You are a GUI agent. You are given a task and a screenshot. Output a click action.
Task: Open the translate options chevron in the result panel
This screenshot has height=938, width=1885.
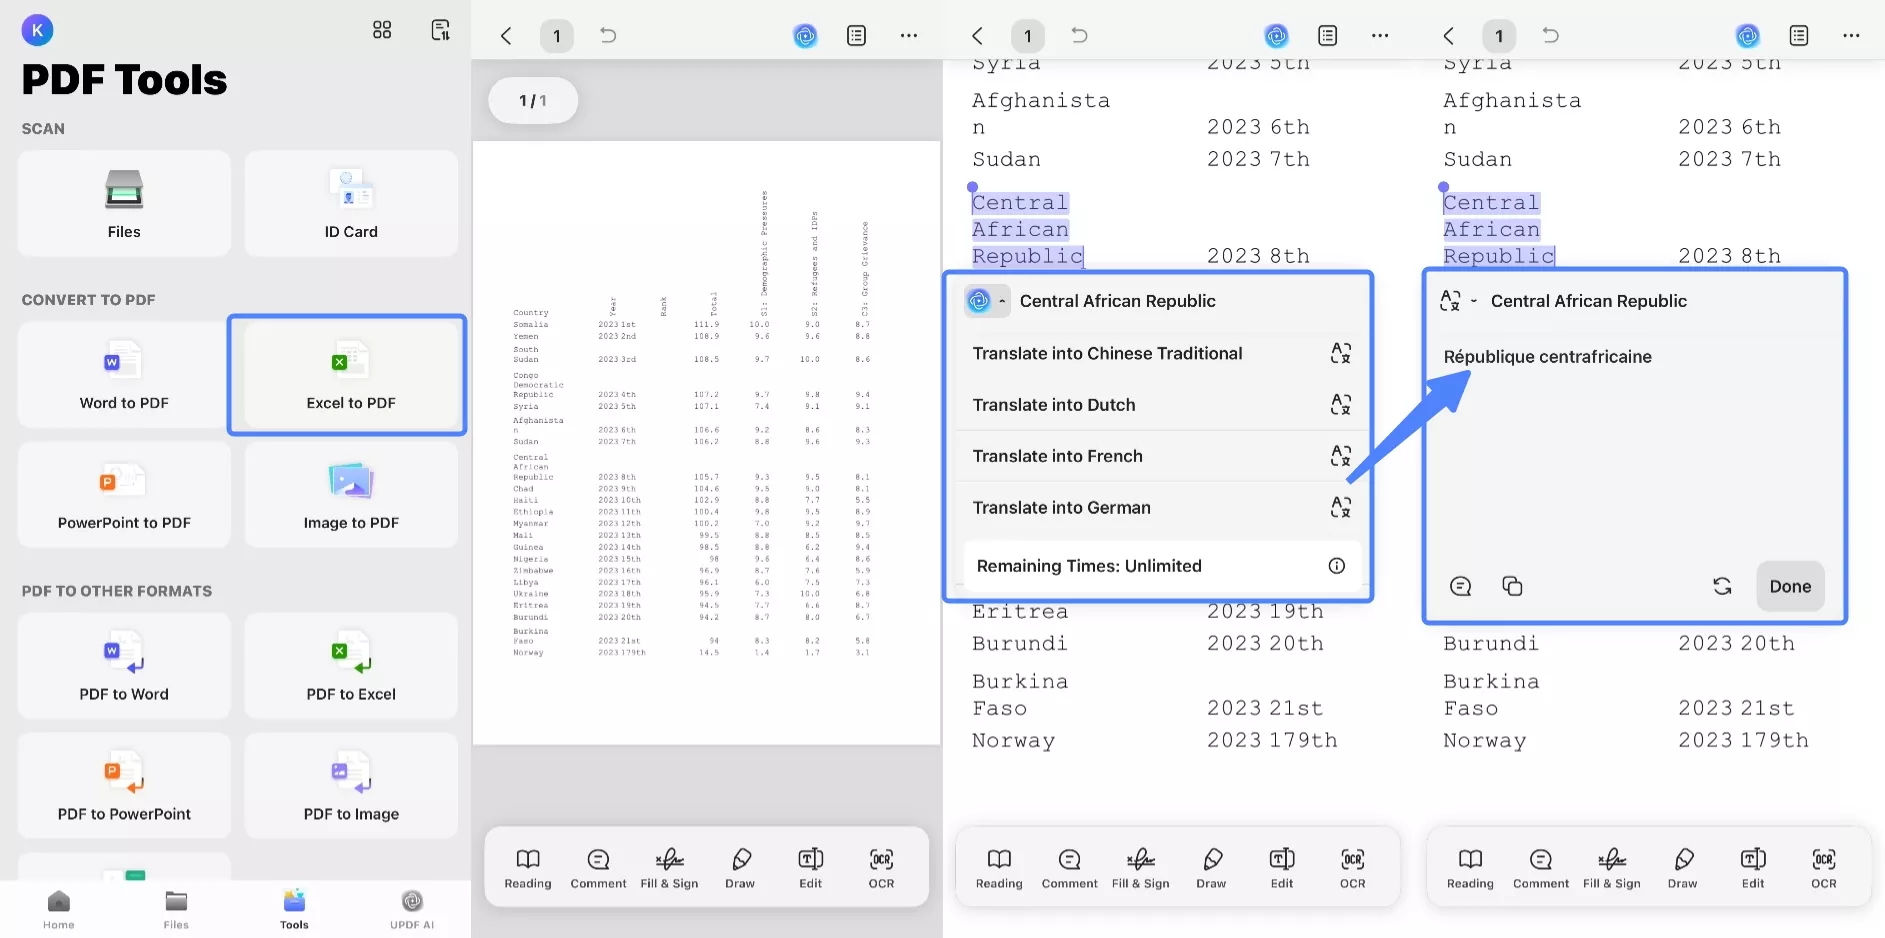pyautogui.click(x=1474, y=300)
